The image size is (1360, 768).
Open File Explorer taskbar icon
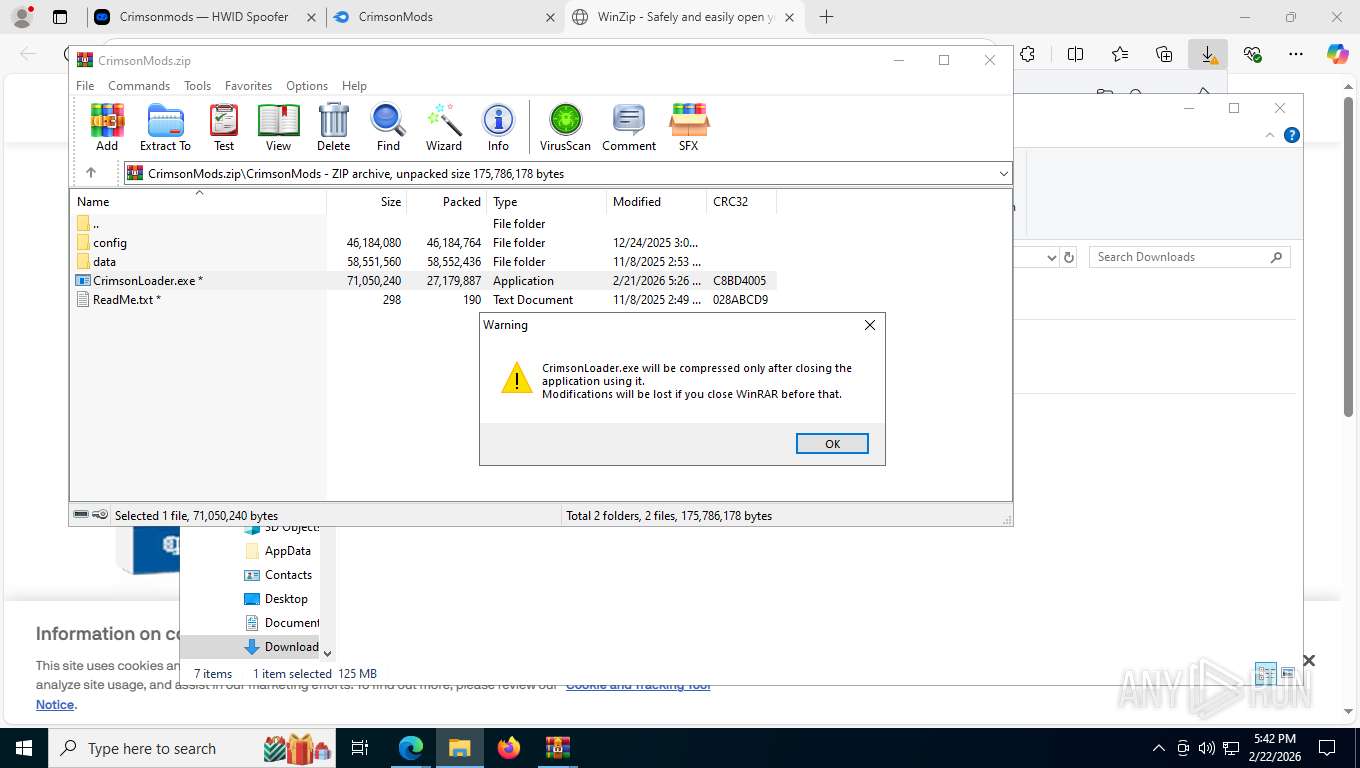coord(460,747)
